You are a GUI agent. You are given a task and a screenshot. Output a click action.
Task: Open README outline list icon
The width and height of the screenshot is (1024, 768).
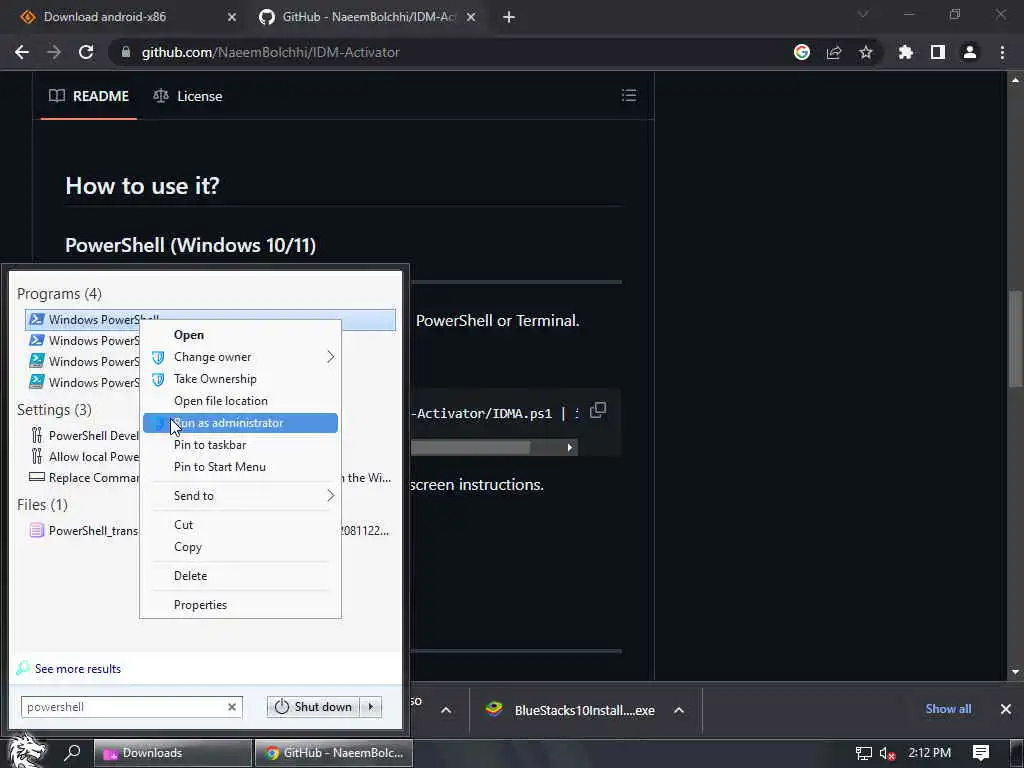[x=629, y=96]
